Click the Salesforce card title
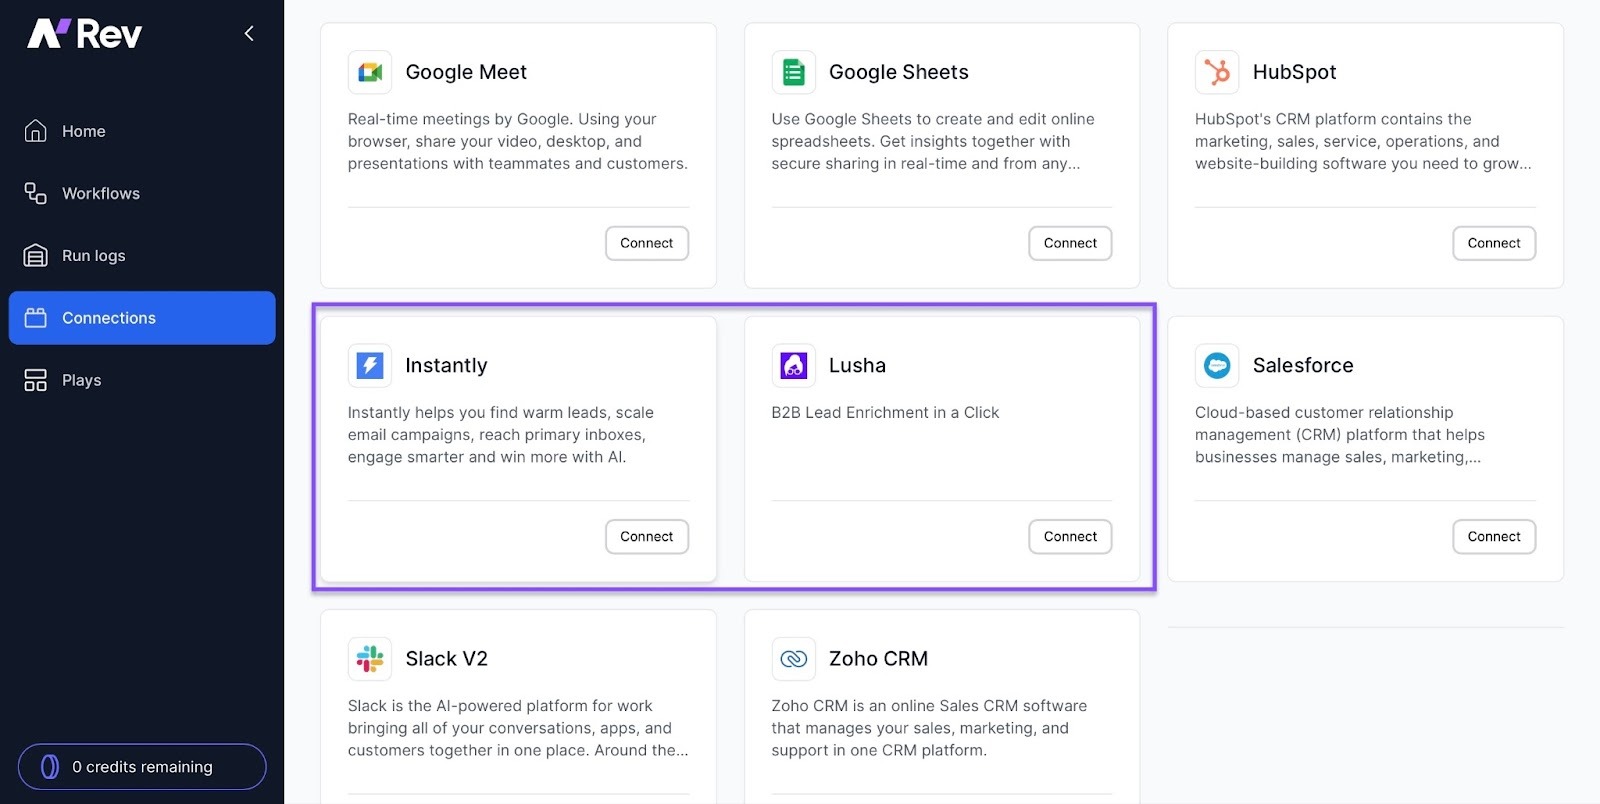The height and width of the screenshot is (804, 1600). pyautogui.click(x=1303, y=365)
